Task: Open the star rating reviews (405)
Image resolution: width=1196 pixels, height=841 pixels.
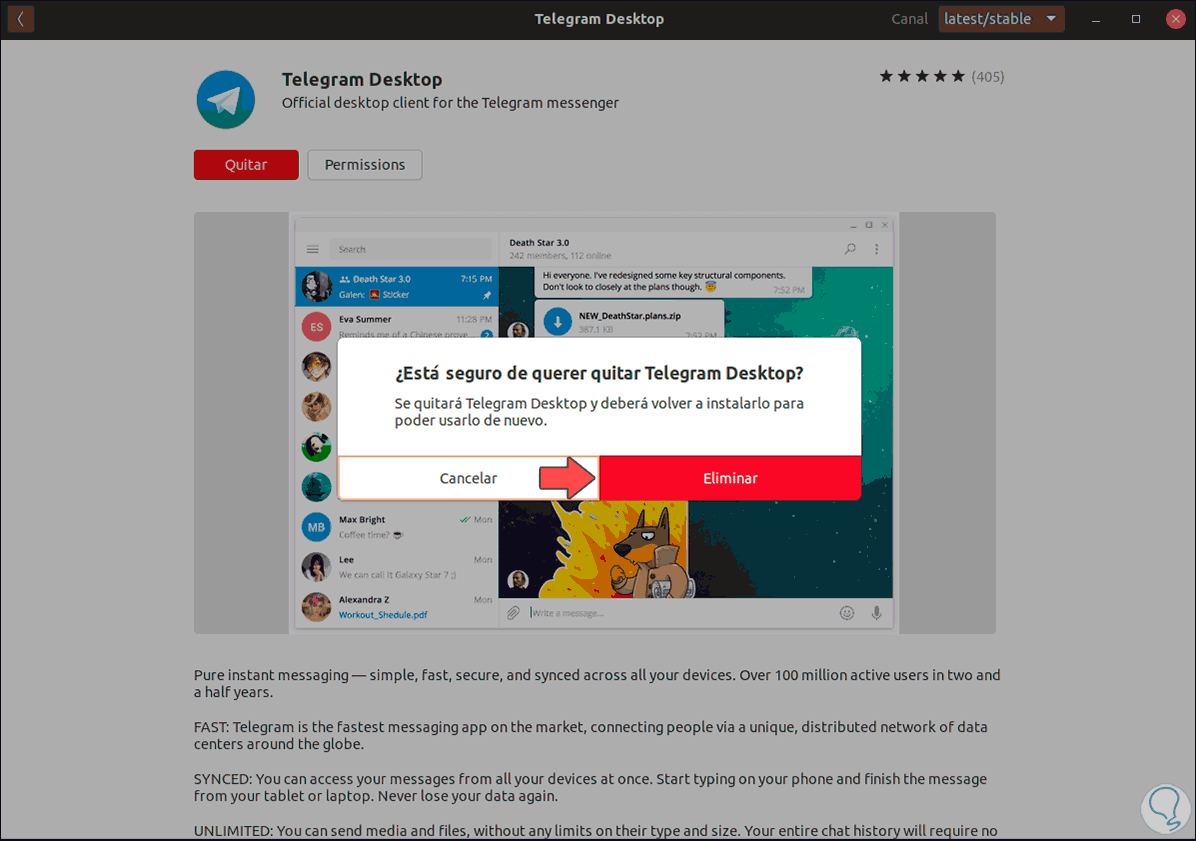Action: (x=941, y=76)
